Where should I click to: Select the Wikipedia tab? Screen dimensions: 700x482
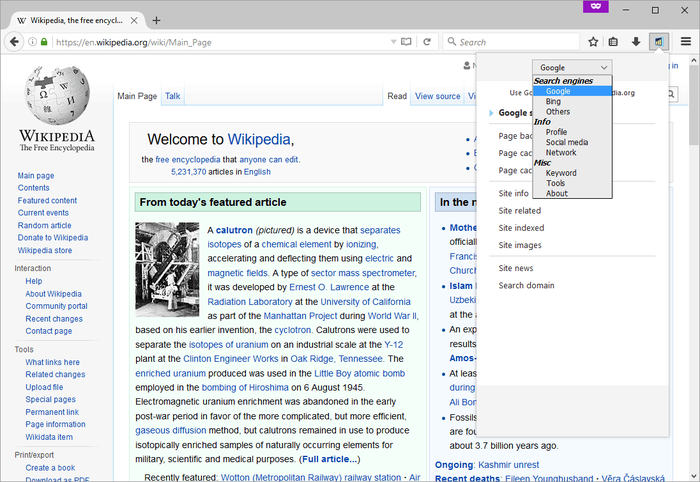pyautogui.click(x=77, y=21)
